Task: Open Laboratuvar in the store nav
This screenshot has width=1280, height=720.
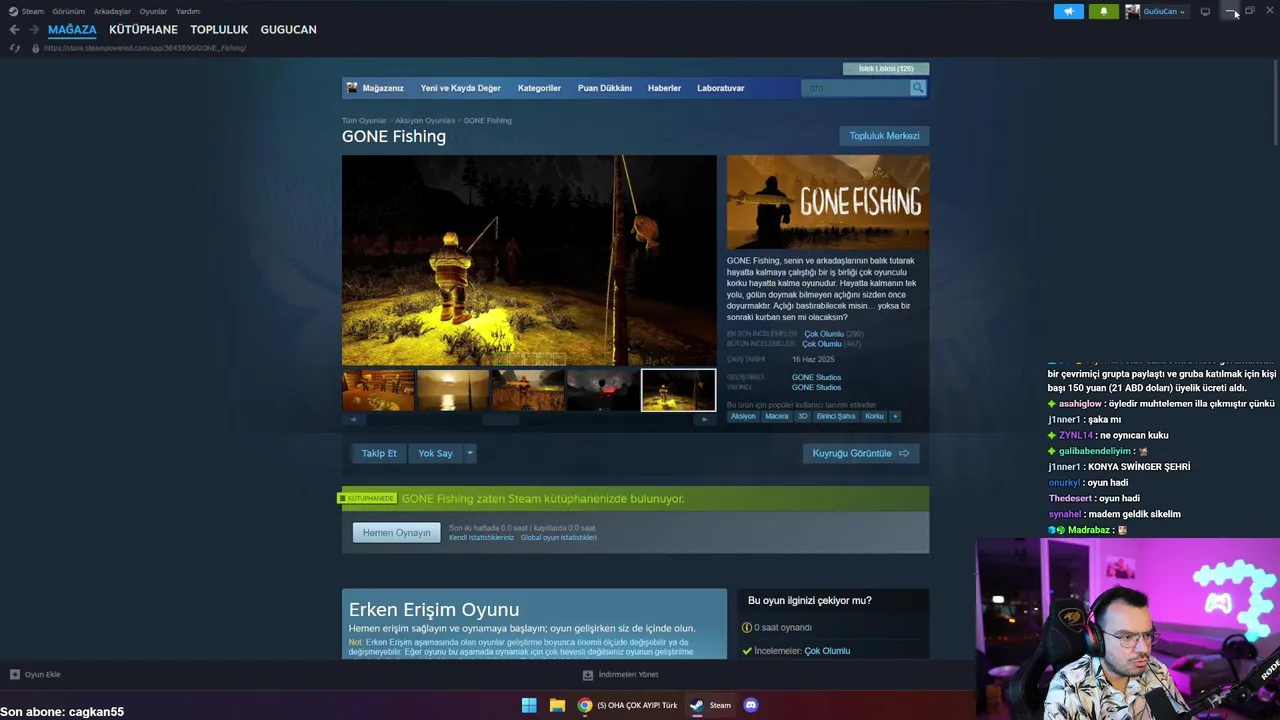Action: [720, 88]
